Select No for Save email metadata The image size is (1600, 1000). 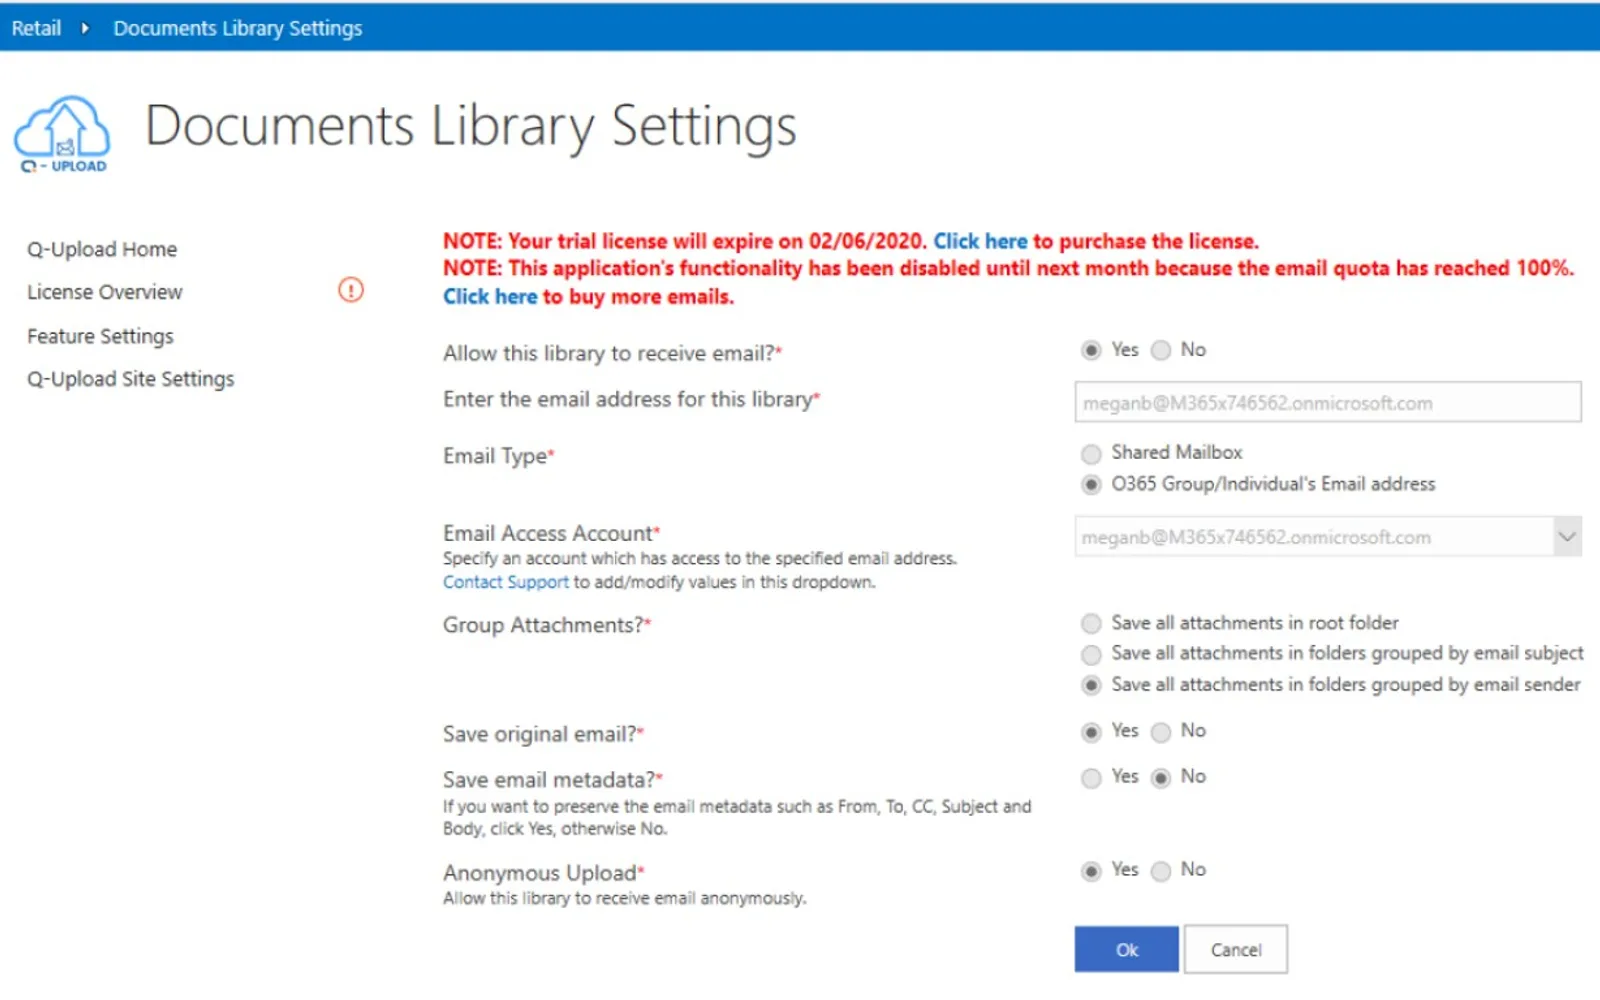tap(1161, 778)
